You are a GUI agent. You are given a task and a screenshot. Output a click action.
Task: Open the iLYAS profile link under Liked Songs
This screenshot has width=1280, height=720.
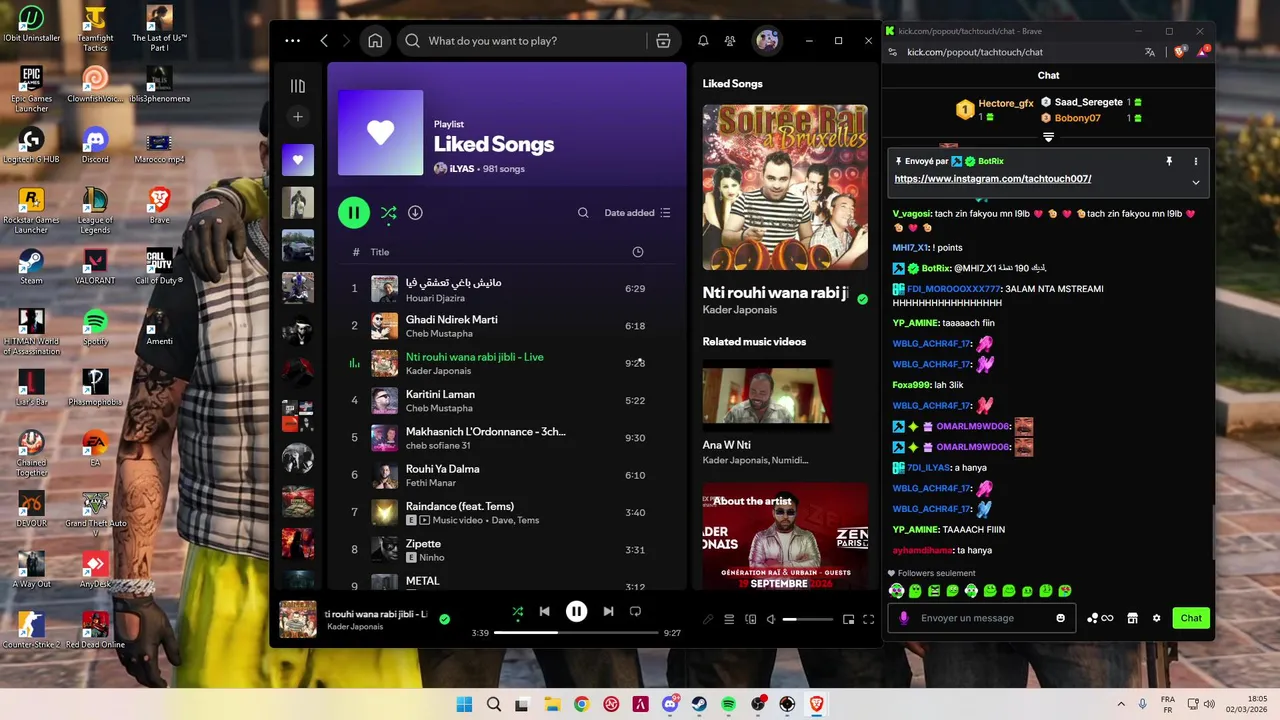click(x=461, y=169)
